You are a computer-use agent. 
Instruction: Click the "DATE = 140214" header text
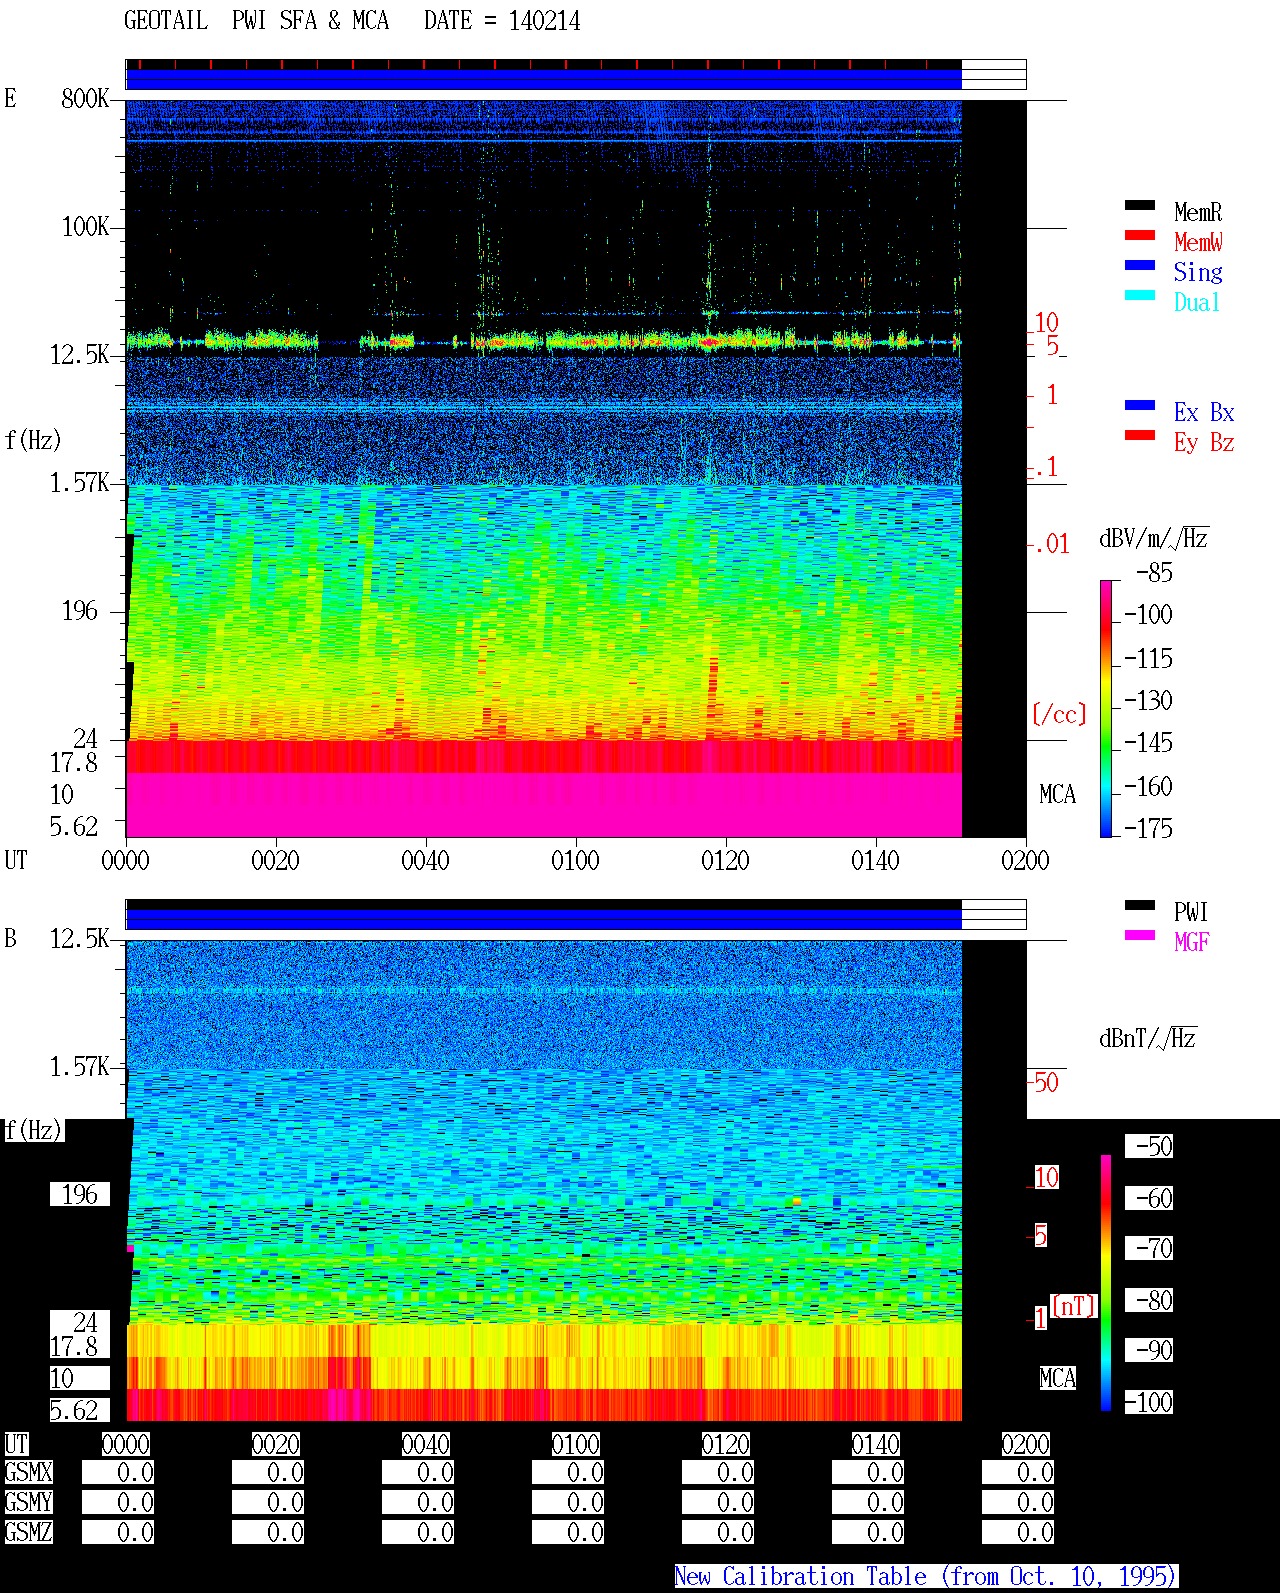(x=502, y=21)
